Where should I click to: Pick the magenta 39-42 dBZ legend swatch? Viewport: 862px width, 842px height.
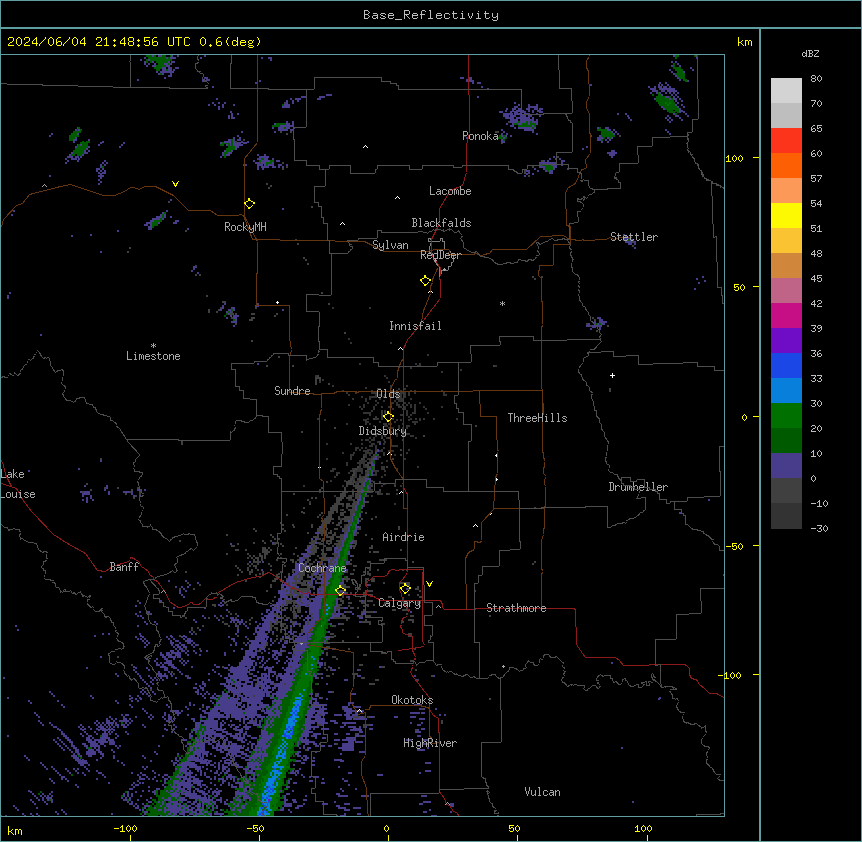coord(786,315)
